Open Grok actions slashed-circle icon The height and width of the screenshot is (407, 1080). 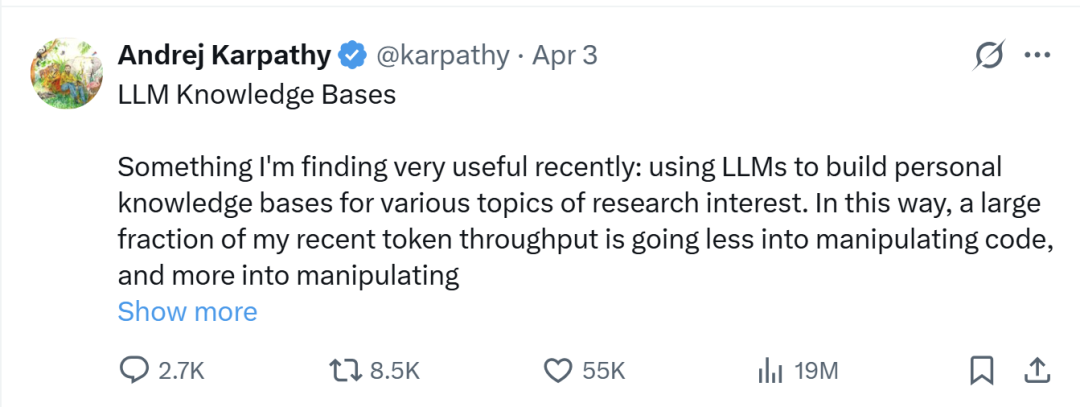point(988,56)
